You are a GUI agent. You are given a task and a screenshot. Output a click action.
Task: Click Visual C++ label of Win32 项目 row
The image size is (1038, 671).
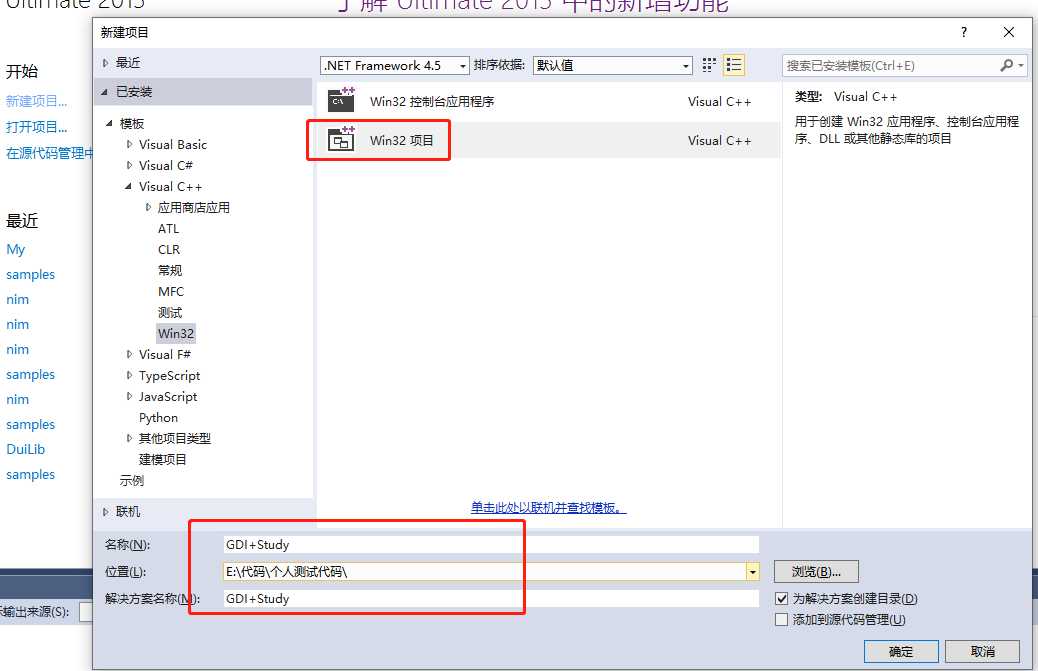tap(720, 140)
